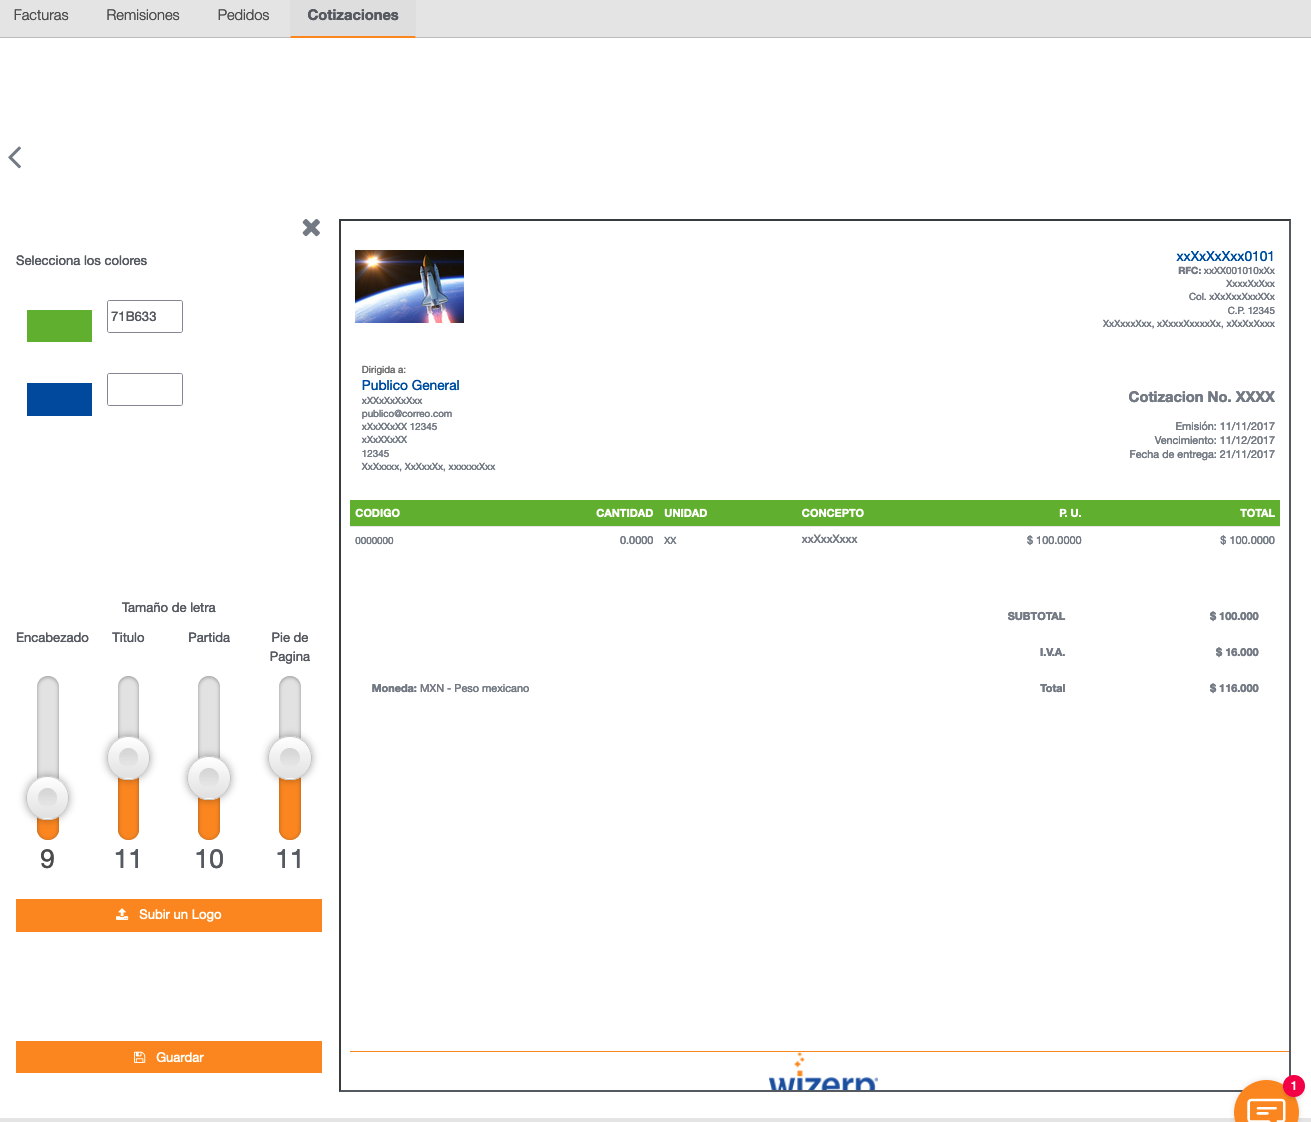Image resolution: width=1311 pixels, height=1122 pixels.
Task: Upload a logo with Subir un Logo
Action: 169,915
